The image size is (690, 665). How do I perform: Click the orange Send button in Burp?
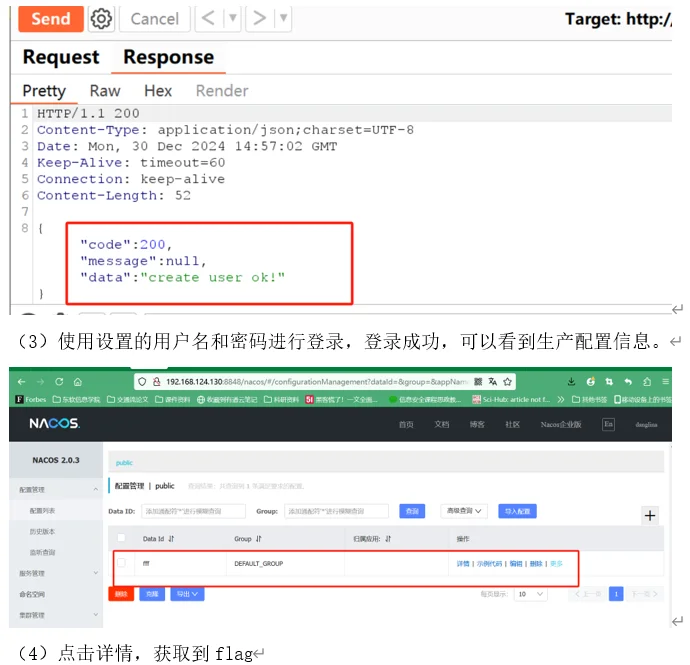51,19
